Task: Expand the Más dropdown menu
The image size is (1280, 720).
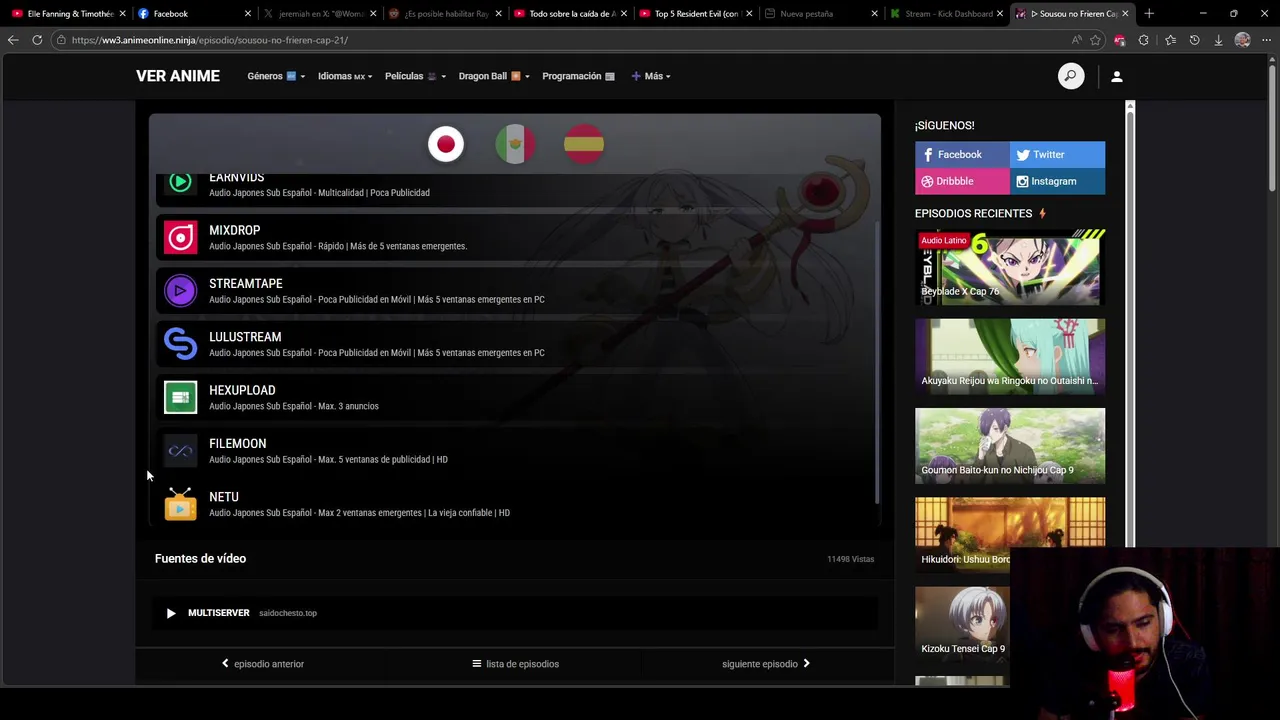Action: pos(651,76)
